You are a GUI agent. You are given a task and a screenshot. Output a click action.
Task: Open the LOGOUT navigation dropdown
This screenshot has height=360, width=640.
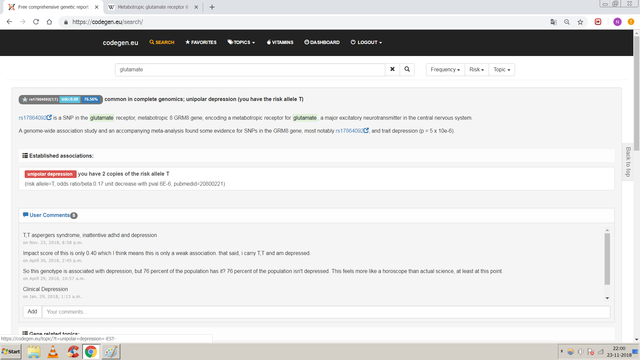point(366,42)
